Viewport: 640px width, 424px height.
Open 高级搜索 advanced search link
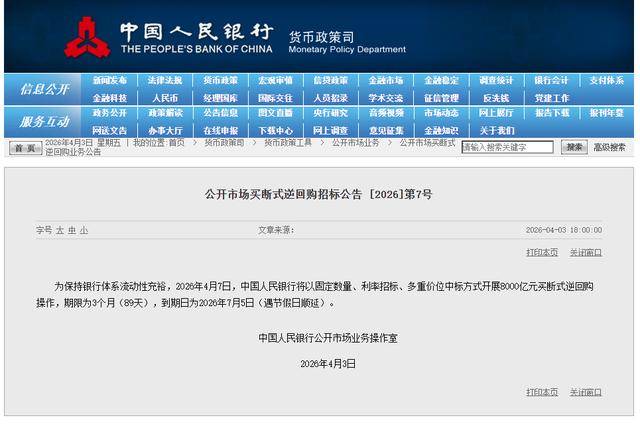tap(609, 147)
